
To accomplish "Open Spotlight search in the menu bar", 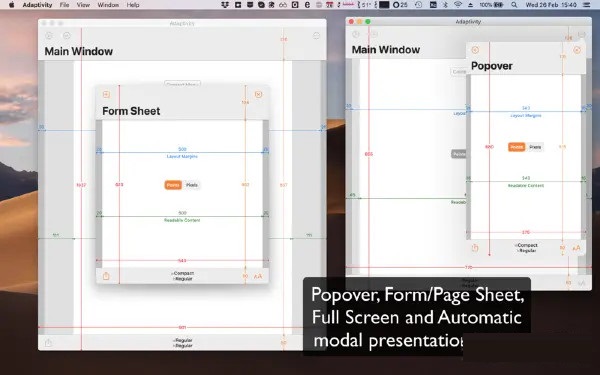I will [x=514, y=5].
